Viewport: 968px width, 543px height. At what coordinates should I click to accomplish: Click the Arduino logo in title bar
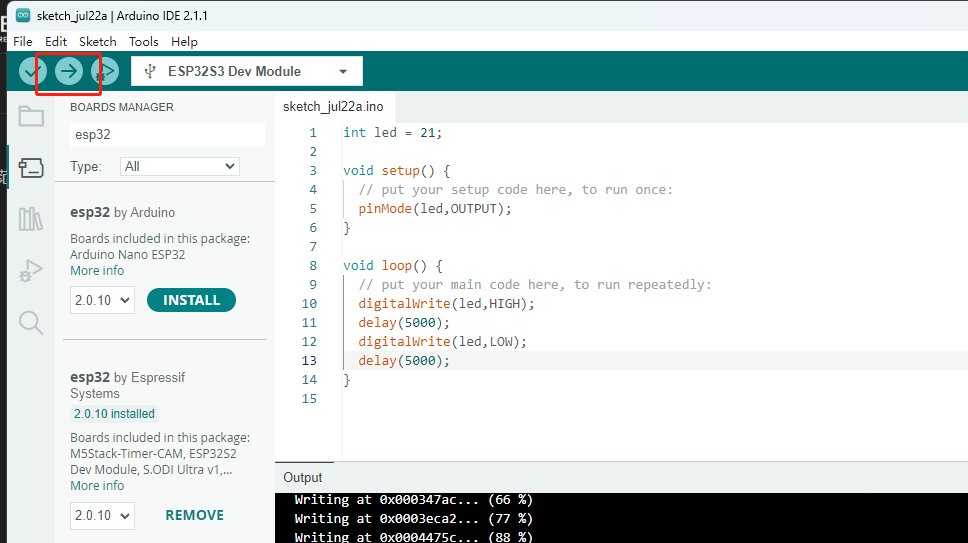[x=23, y=15]
